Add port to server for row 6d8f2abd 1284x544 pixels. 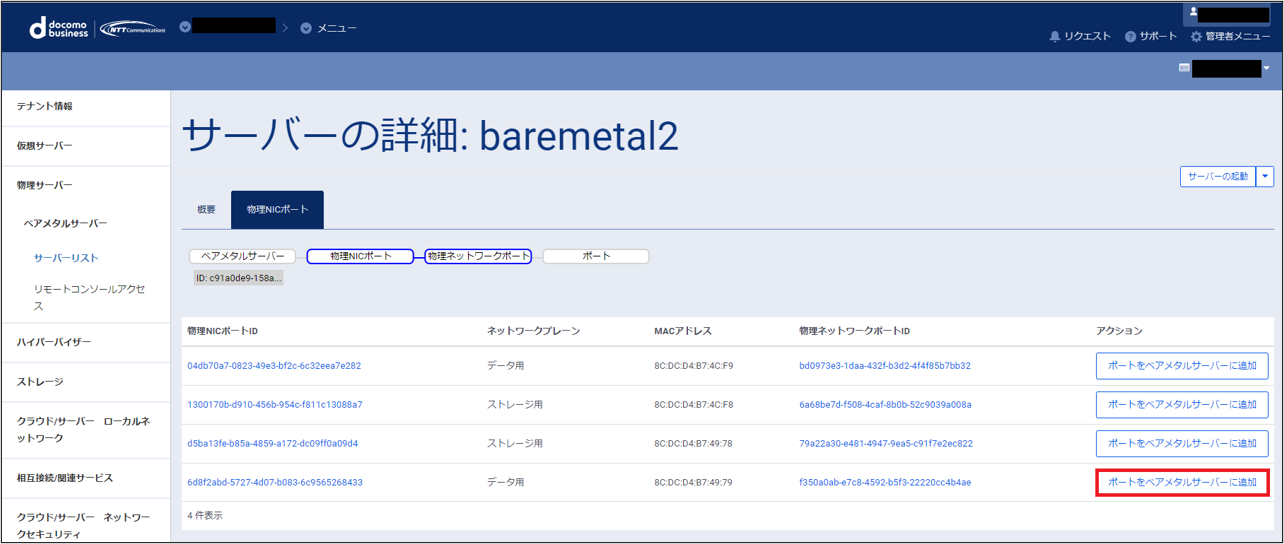pyautogui.click(x=1182, y=483)
